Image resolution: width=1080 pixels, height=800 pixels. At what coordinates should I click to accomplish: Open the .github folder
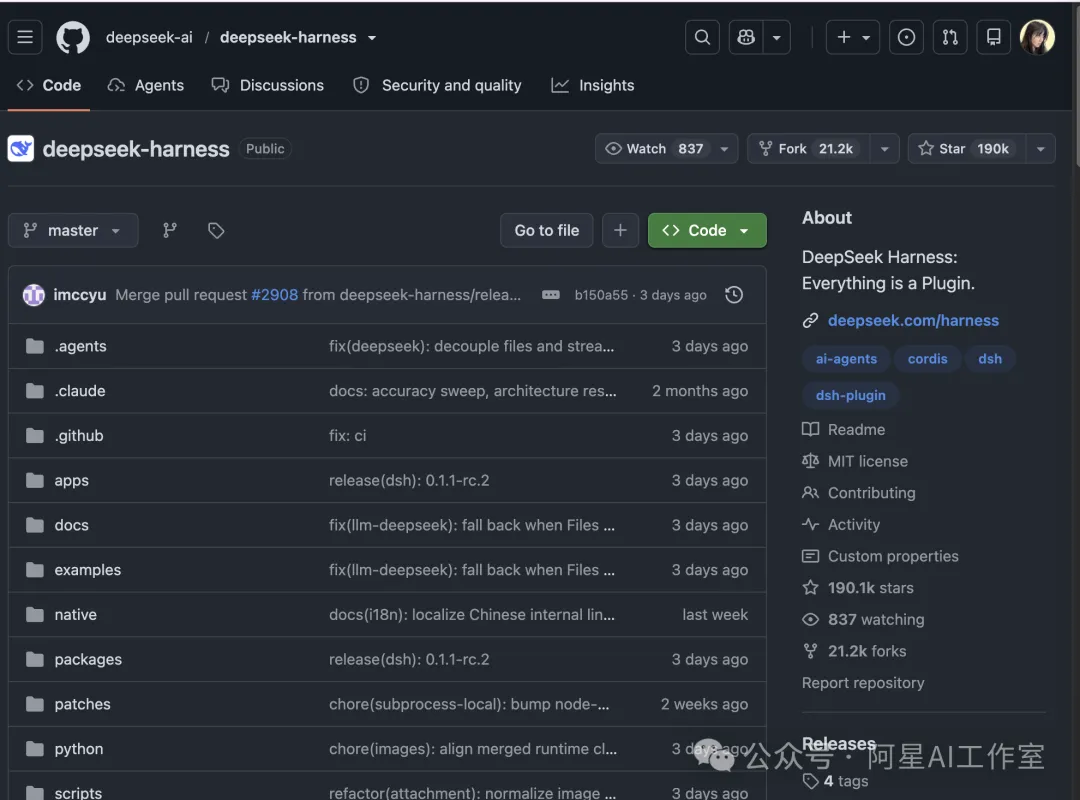tap(79, 435)
